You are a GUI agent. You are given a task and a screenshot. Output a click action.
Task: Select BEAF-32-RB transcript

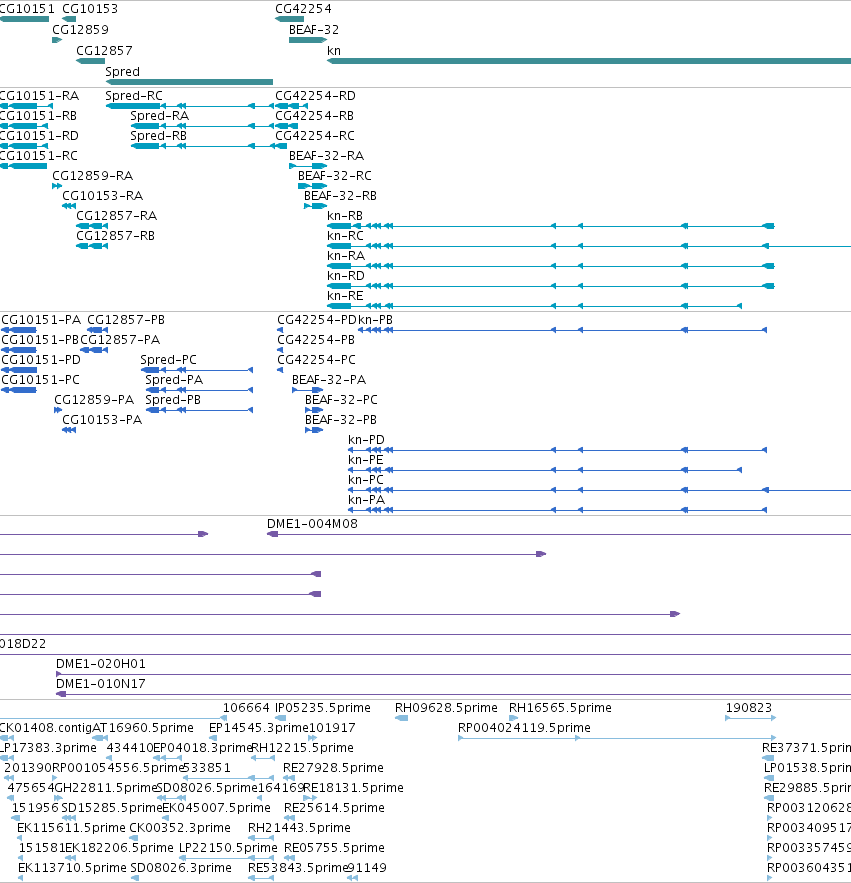click(x=315, y=206)
